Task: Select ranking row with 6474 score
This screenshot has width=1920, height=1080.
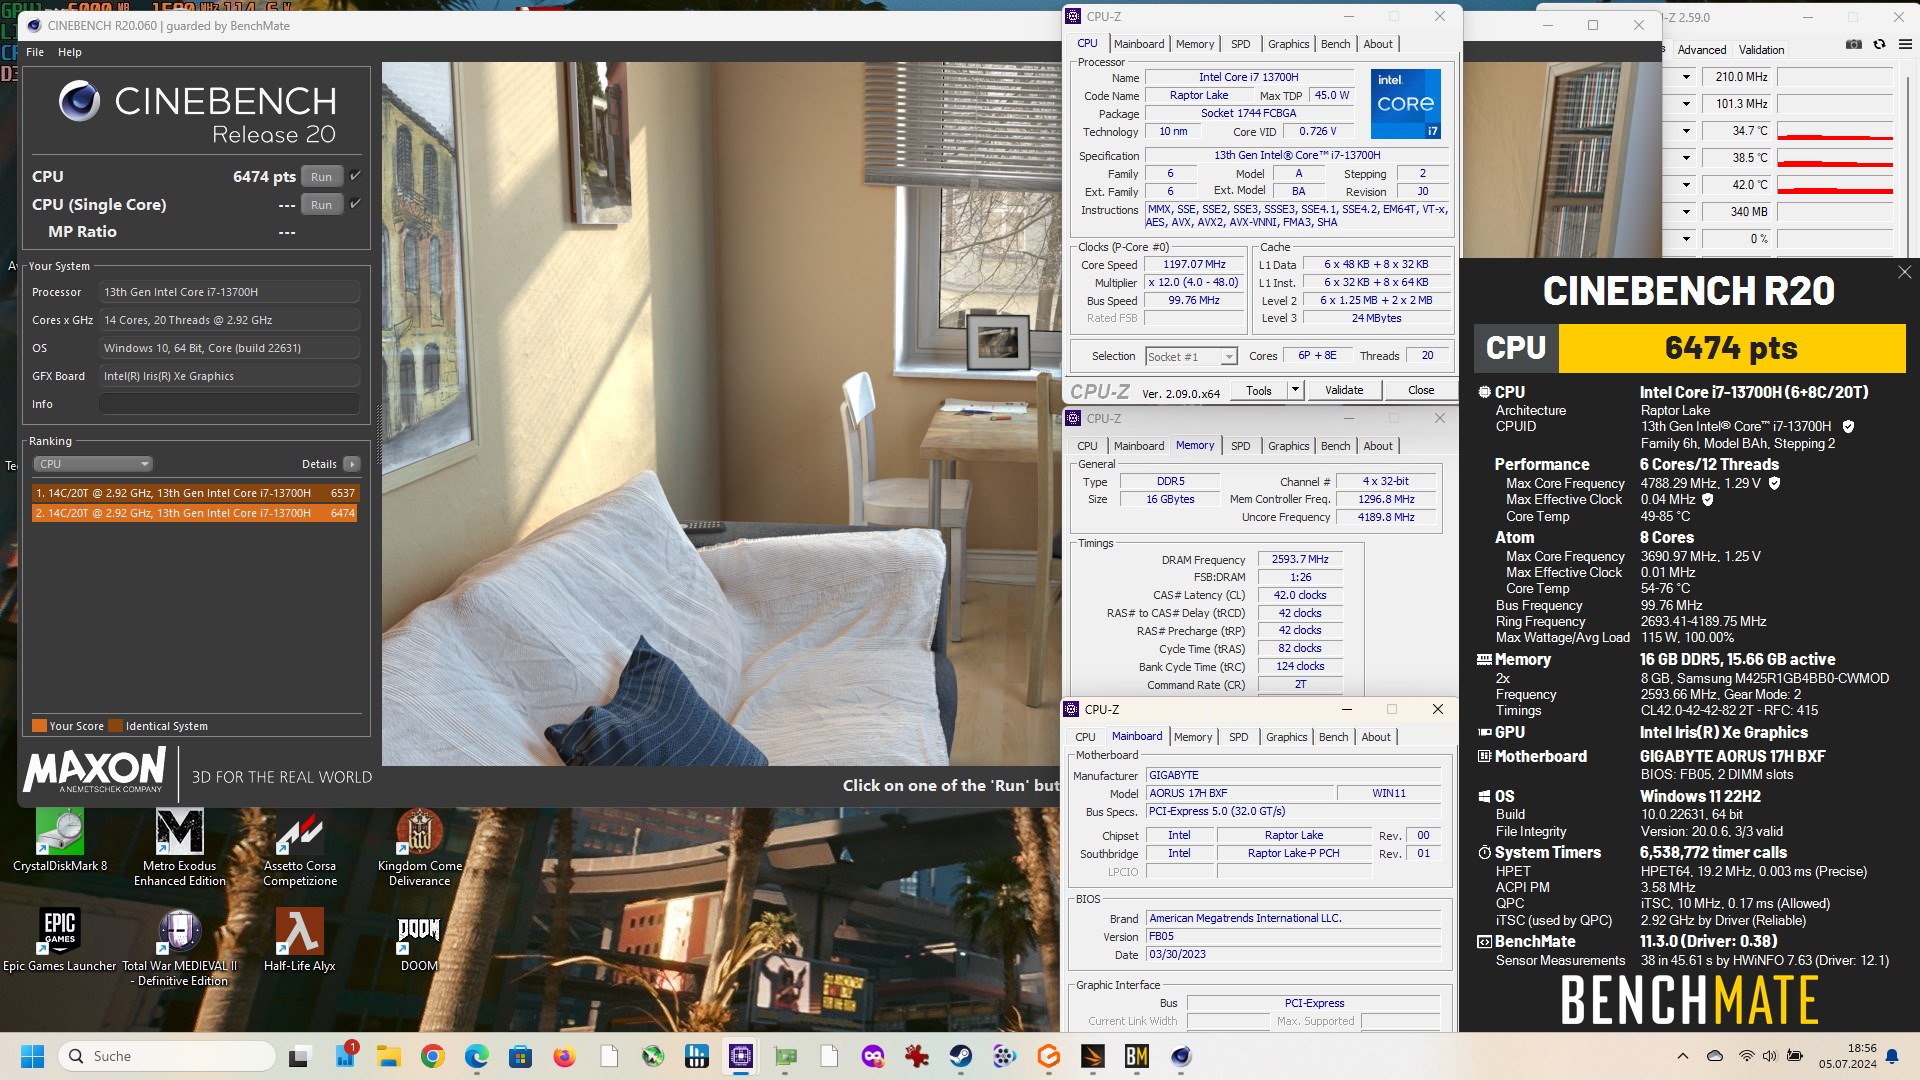Action: 195,513
